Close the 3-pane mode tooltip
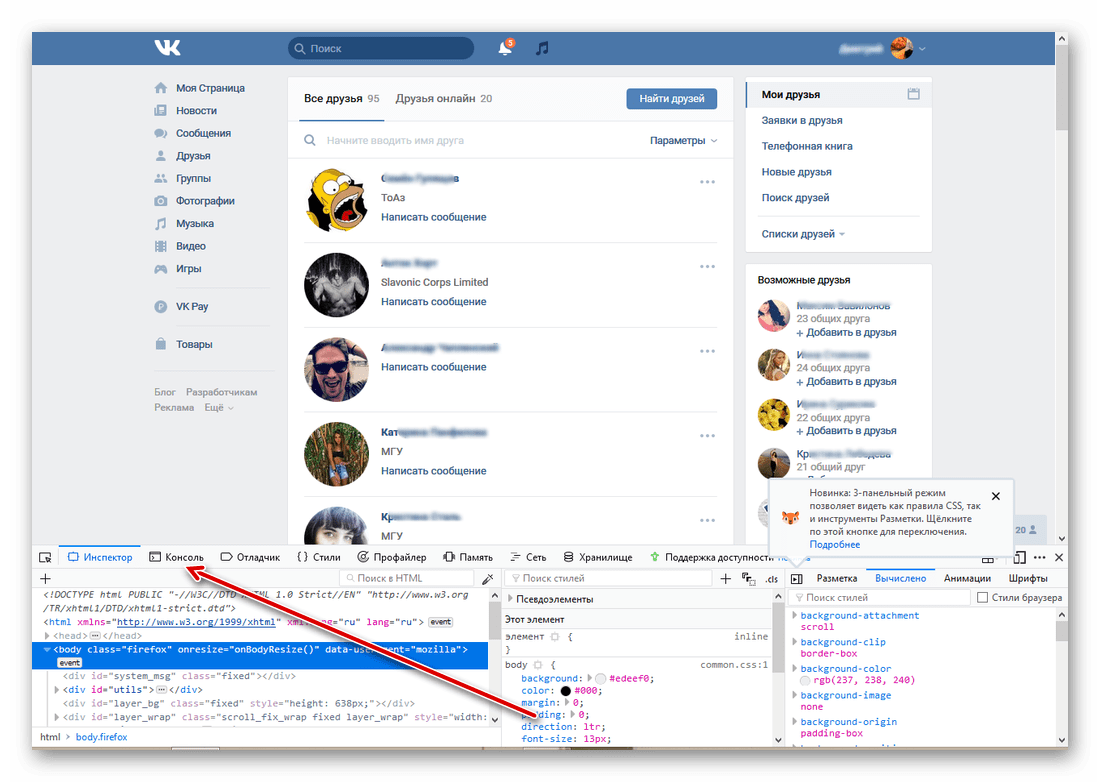The image size is (1100, 782). click(x=995, y=496)
